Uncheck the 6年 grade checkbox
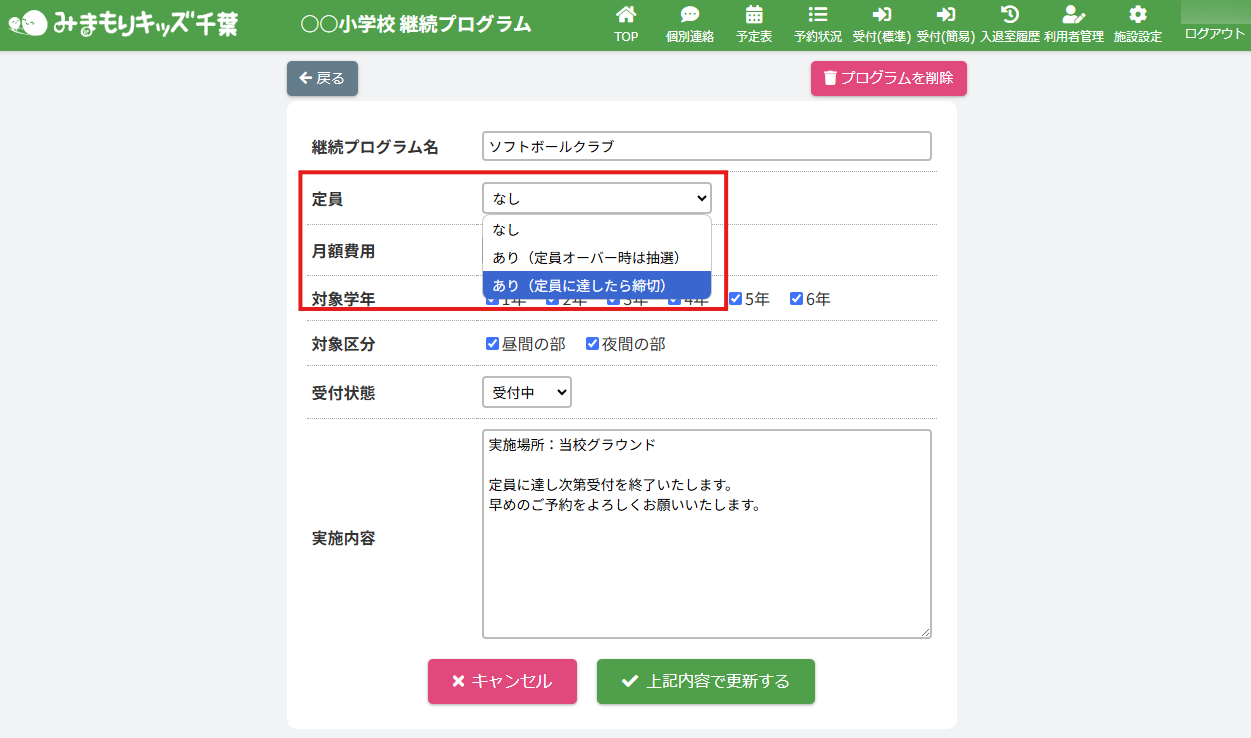1251x738 pixels. [x=797, y=299]
